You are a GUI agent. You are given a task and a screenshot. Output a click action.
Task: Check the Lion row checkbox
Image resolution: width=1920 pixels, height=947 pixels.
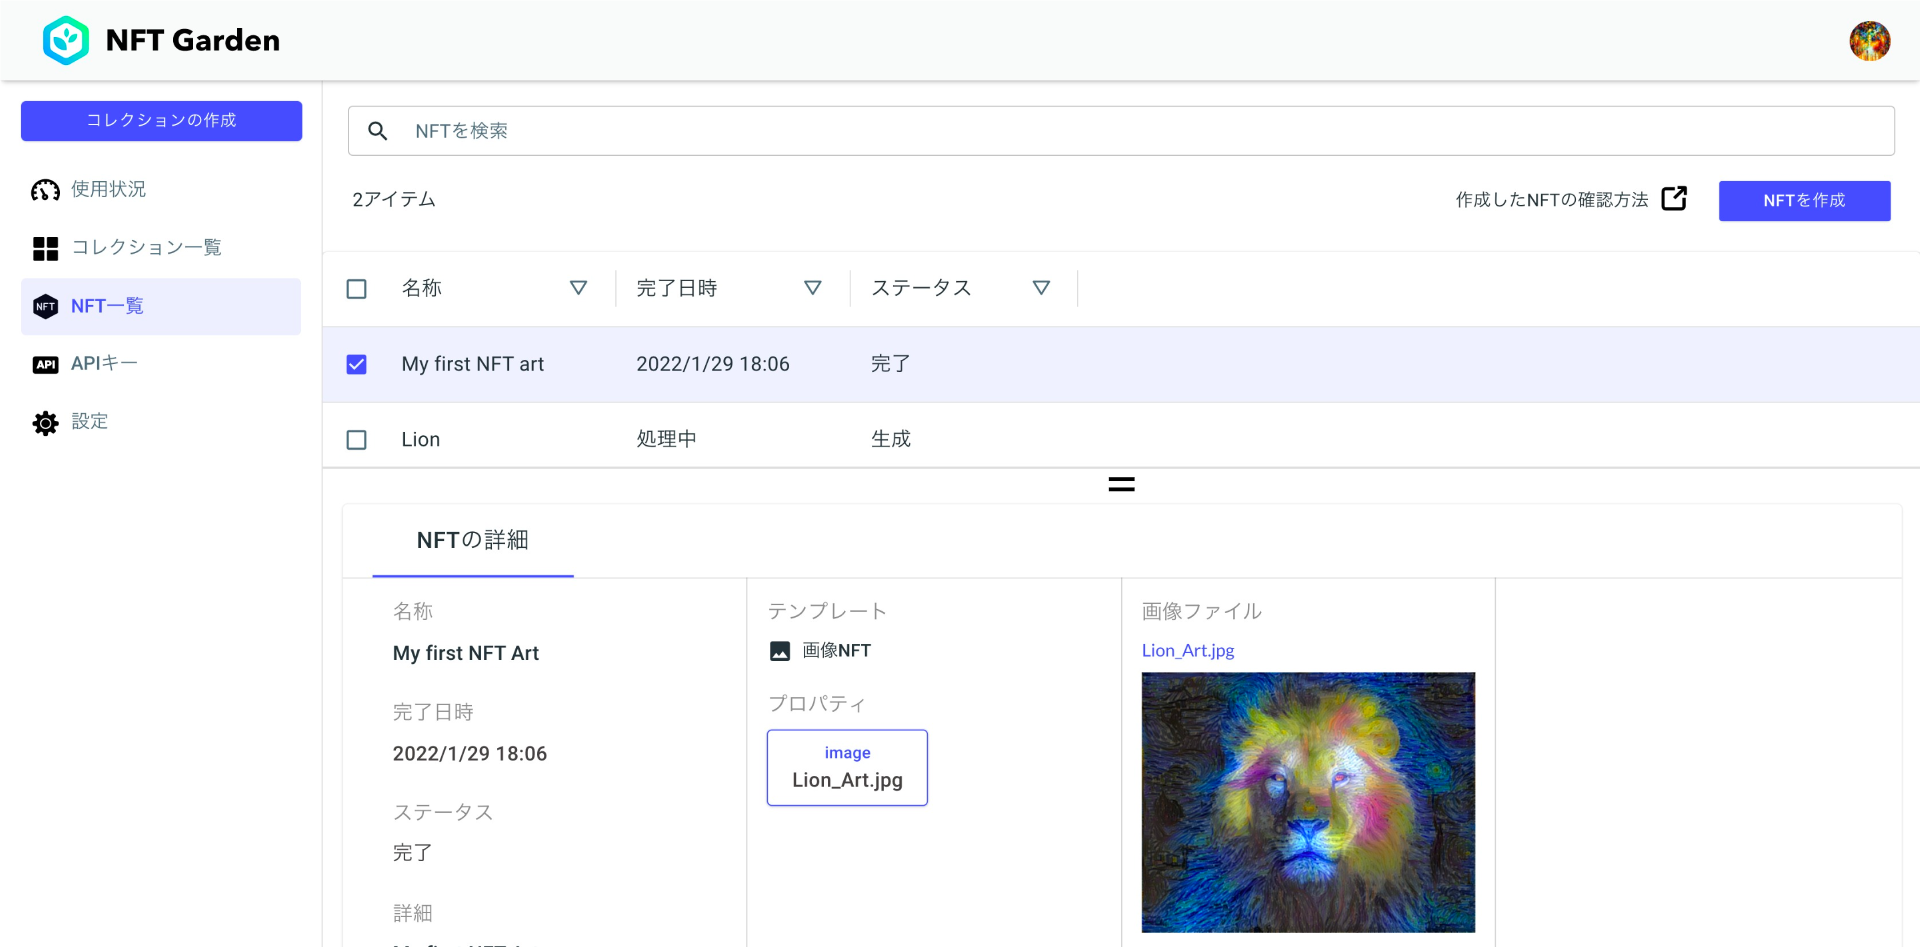[356, 439]
